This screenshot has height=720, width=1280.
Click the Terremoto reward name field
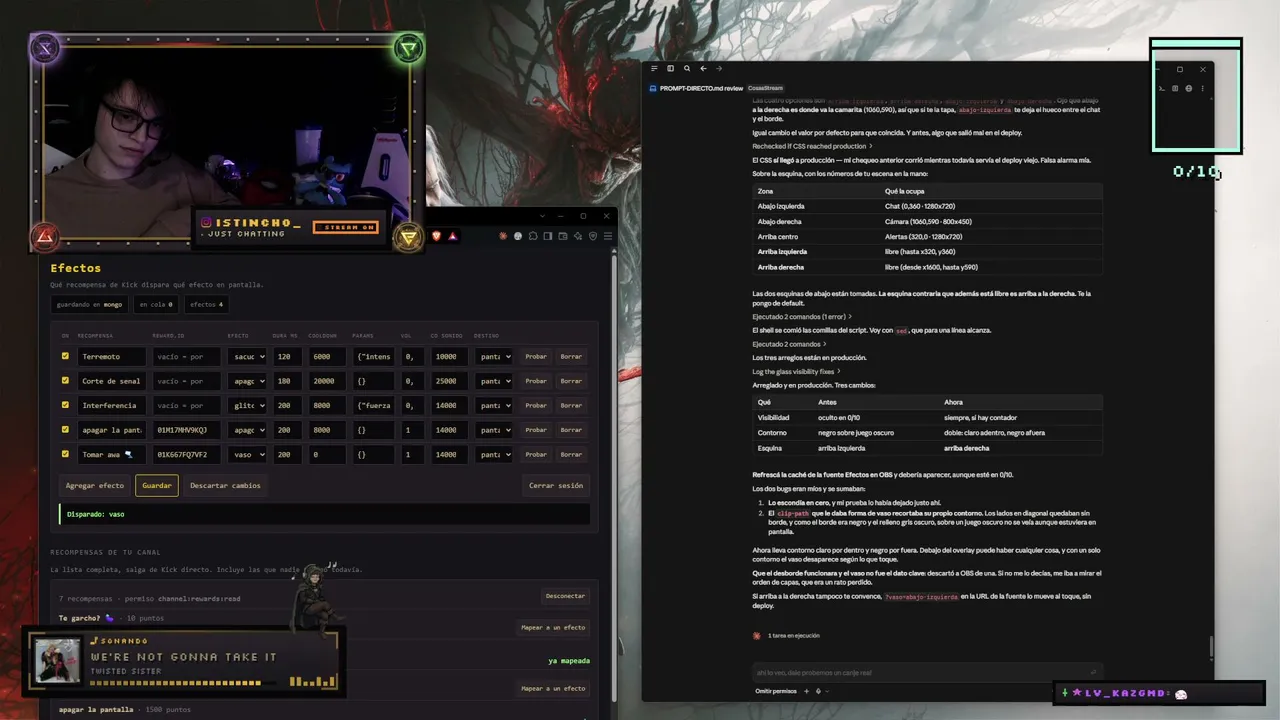pos(112,356)
